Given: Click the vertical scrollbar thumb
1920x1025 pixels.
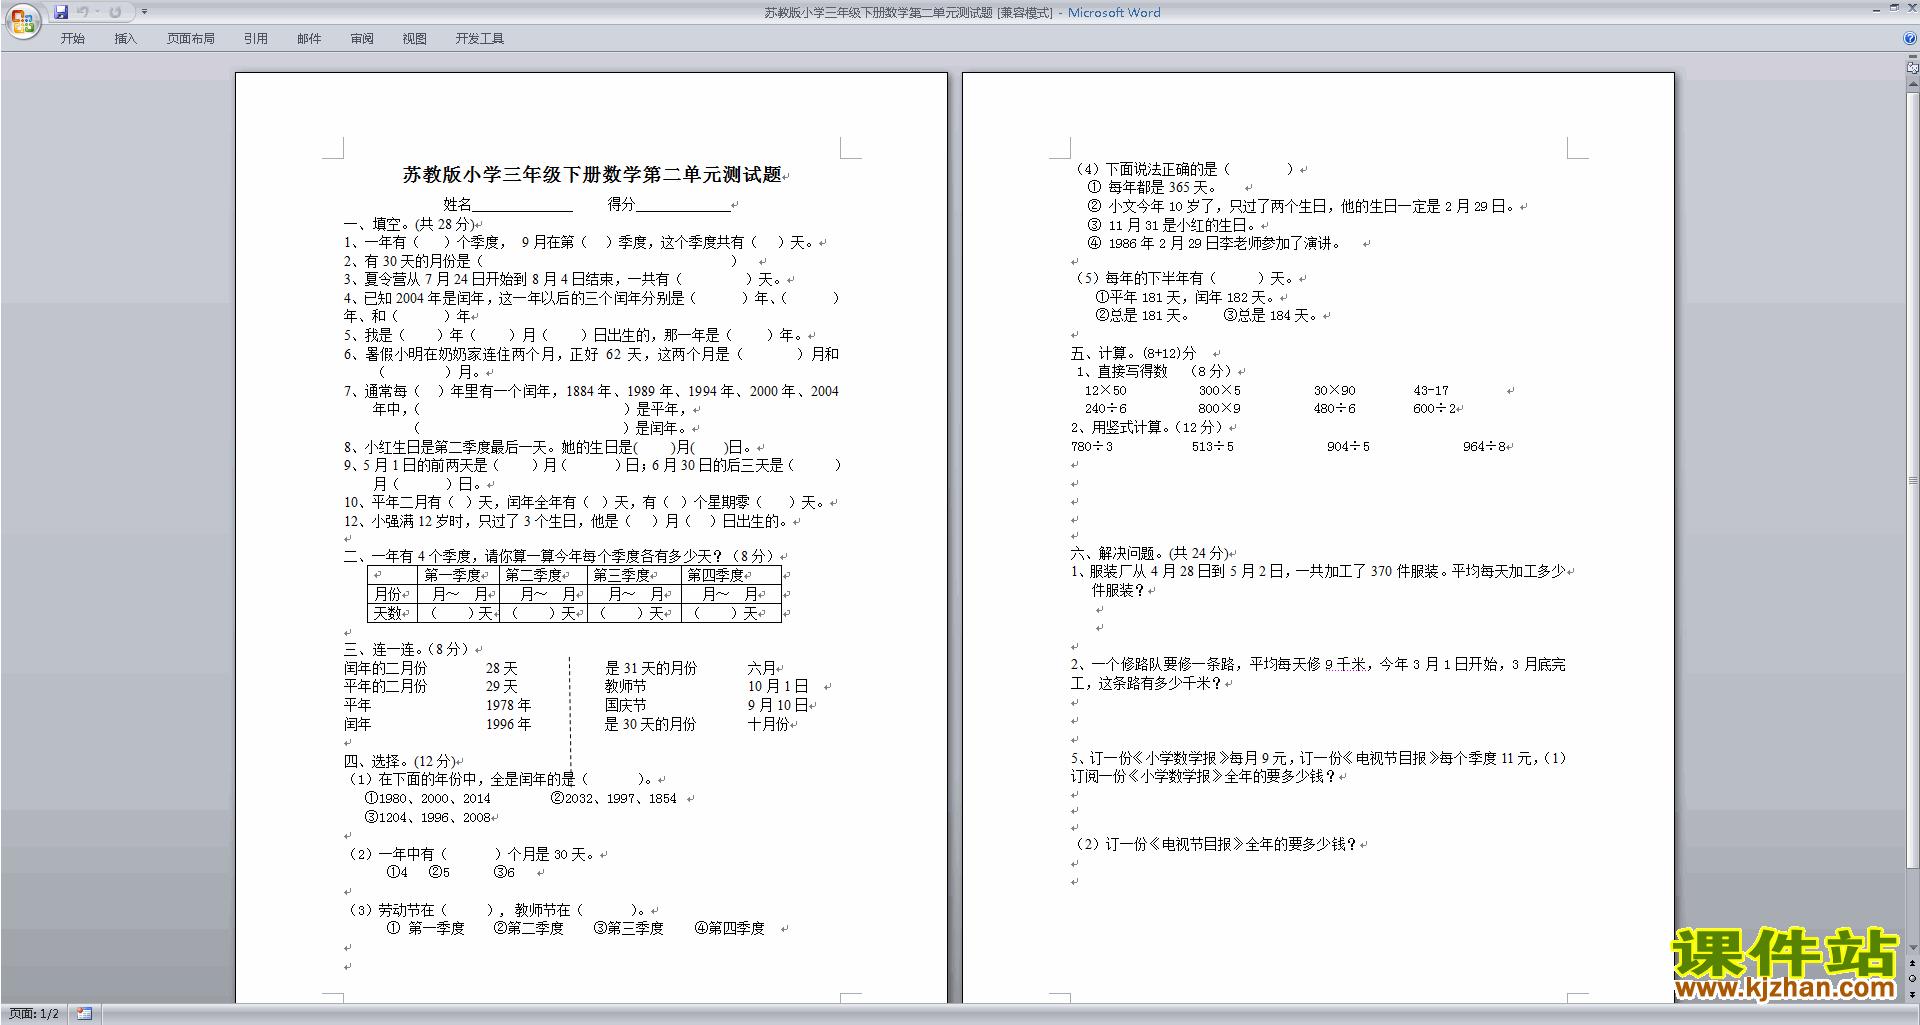Looking at the screenshot, I should point(1912,482).
